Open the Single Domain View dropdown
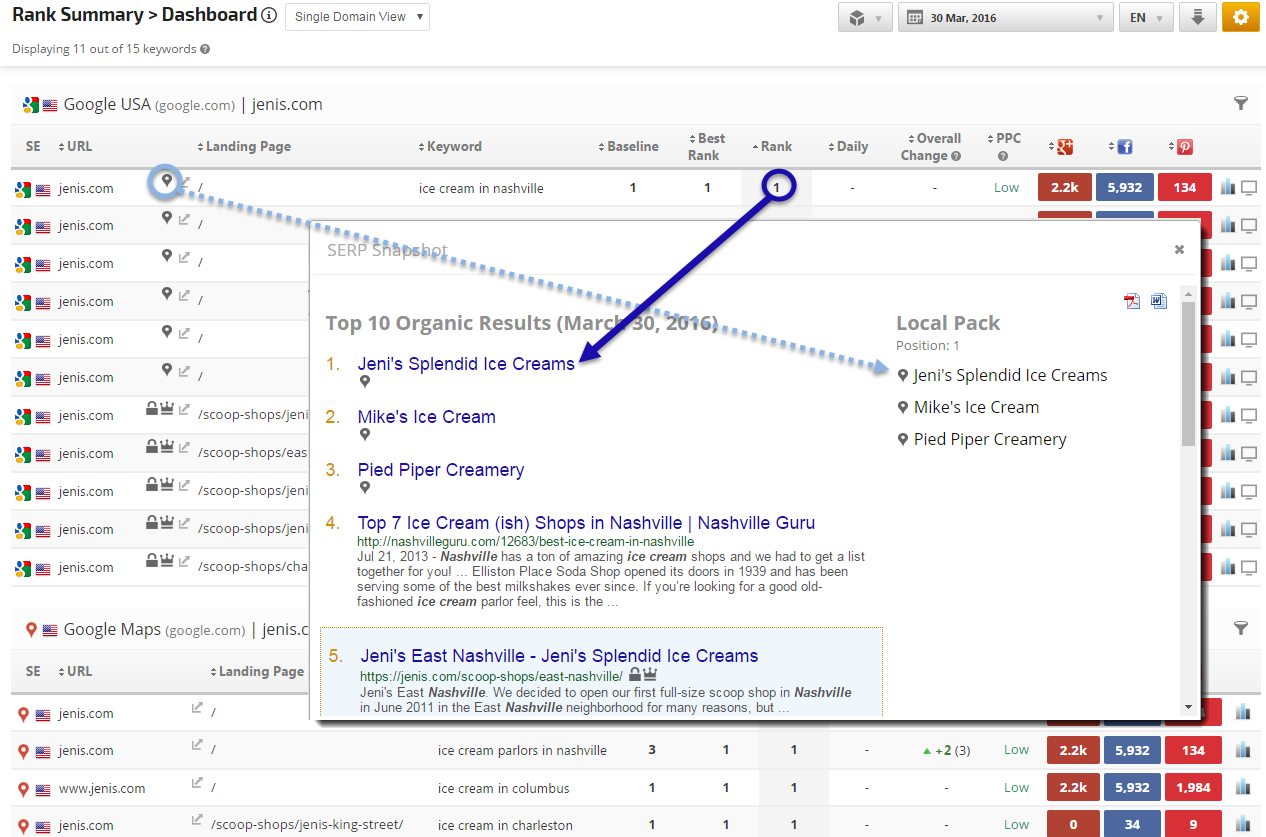 point(357,17)
